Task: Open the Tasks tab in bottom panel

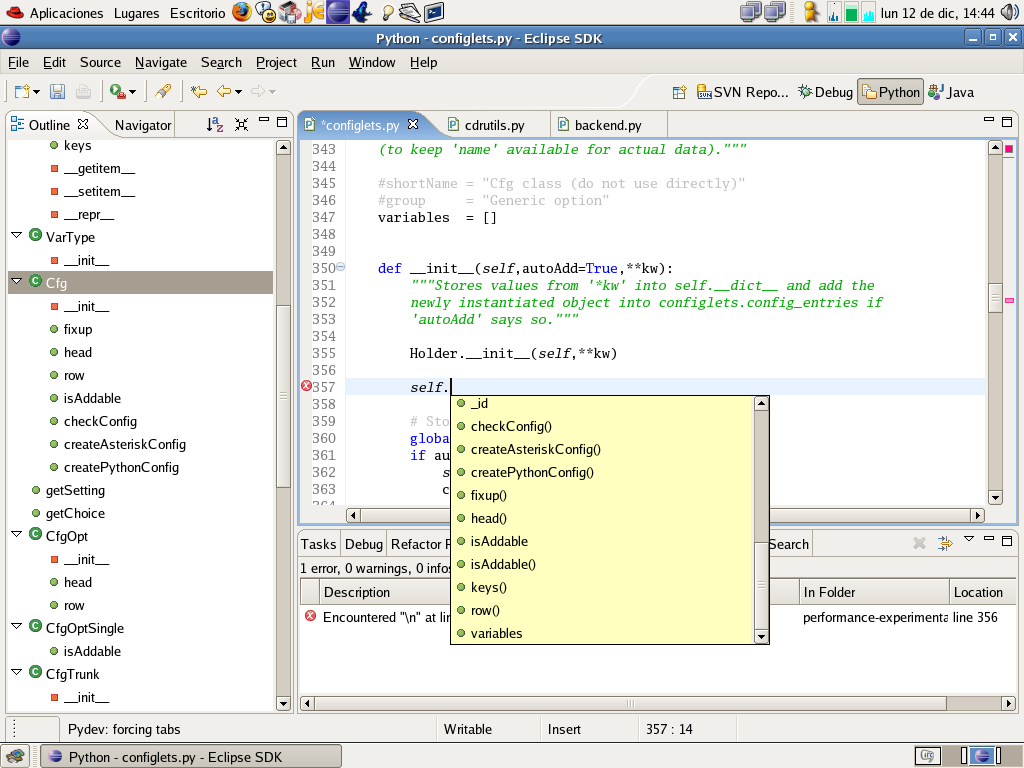Action: [x=318, y=544]
